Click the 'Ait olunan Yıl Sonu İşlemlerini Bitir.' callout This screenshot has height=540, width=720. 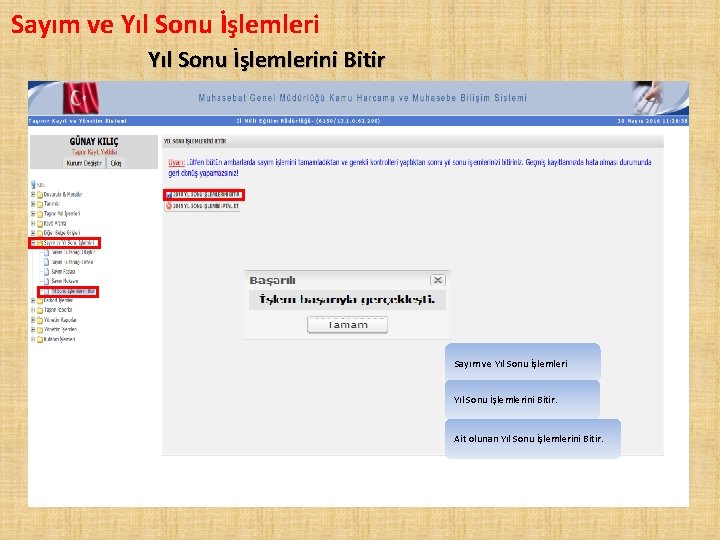click(x=533, y=439)
